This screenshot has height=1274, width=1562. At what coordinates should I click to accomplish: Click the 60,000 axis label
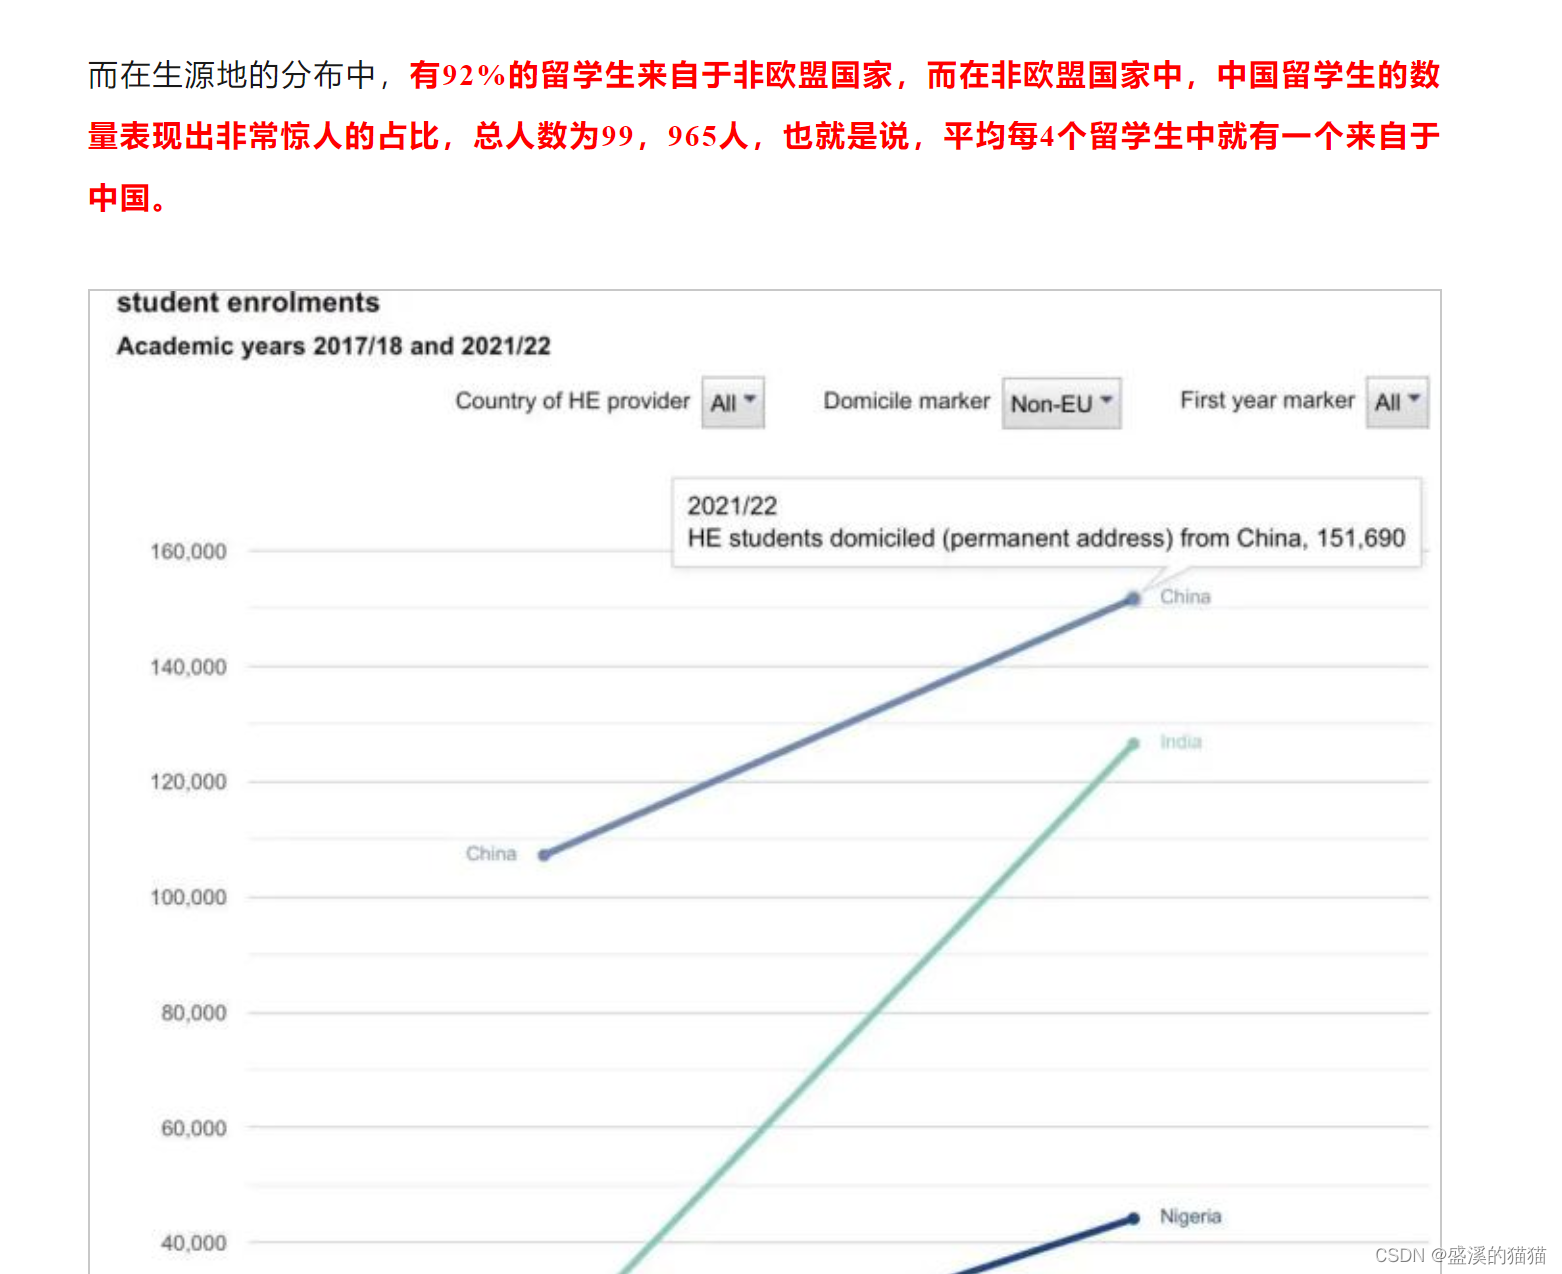tap(194, 1128)
